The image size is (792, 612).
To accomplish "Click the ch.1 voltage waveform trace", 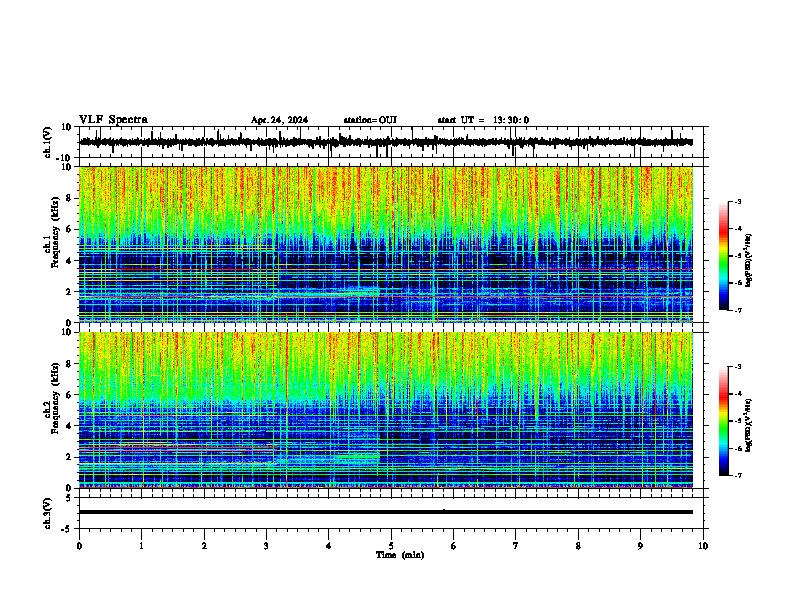I will click(x=386, y=142).
